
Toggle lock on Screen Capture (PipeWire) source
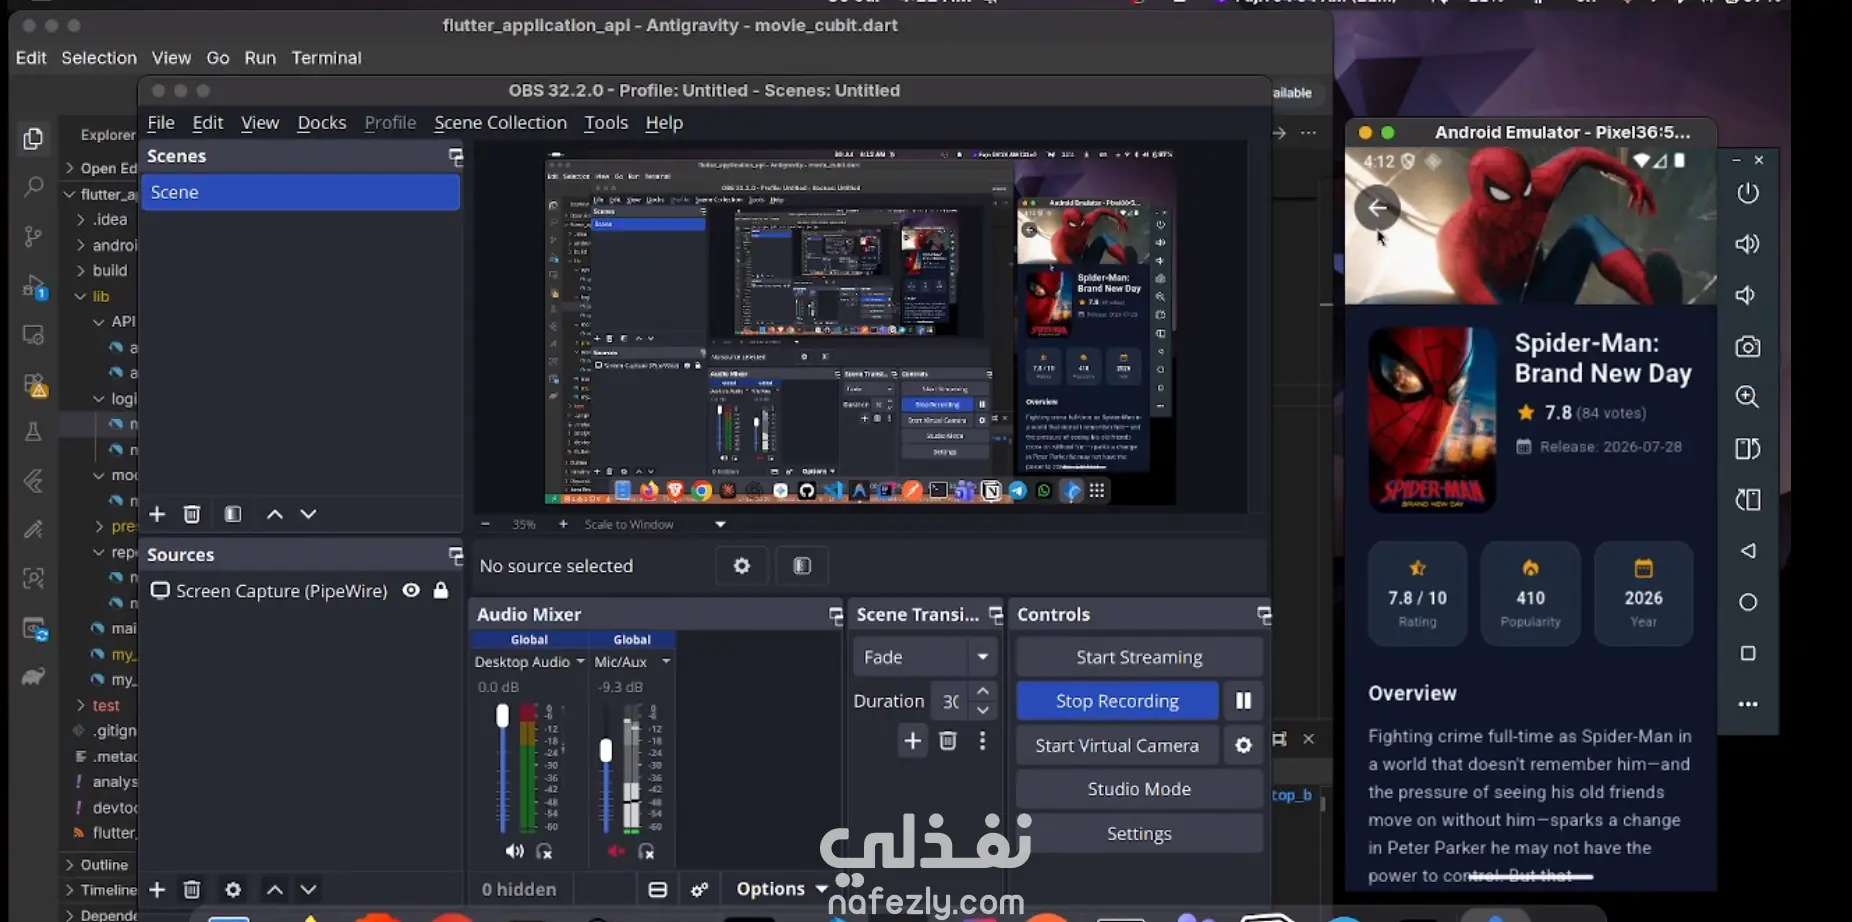click(x=441, y=590)
